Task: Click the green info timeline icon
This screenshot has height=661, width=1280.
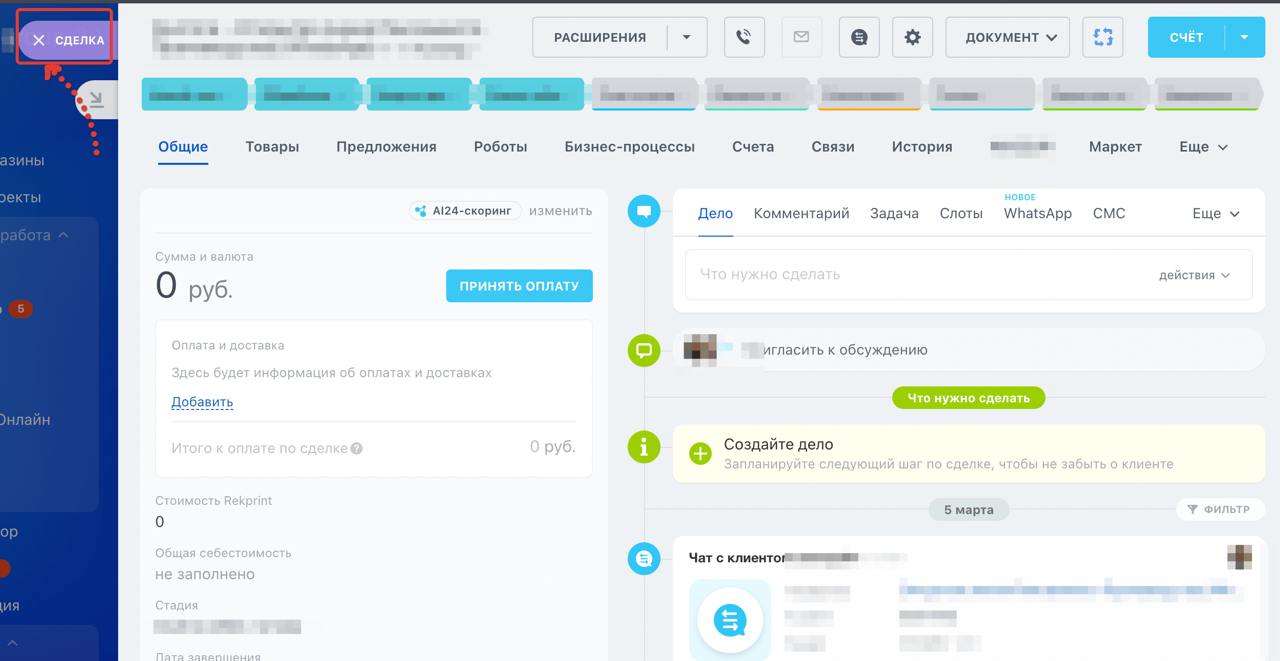Action: tap(644, 447)
